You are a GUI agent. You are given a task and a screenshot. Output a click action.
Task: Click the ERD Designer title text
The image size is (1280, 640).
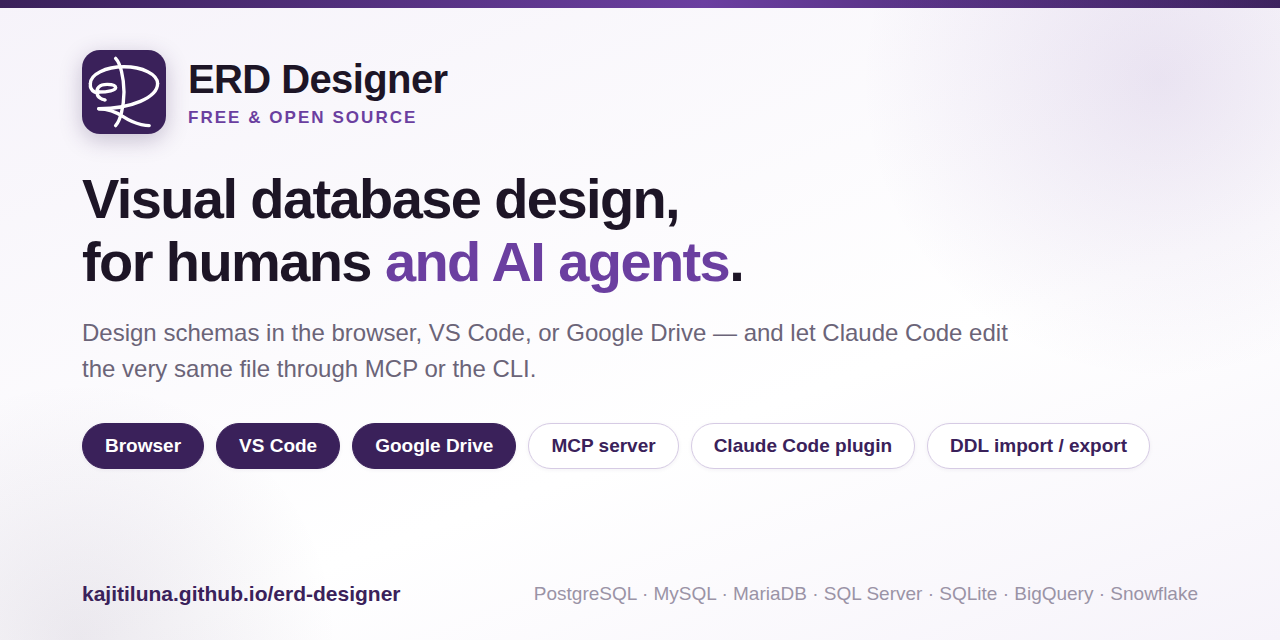point(318,80)
